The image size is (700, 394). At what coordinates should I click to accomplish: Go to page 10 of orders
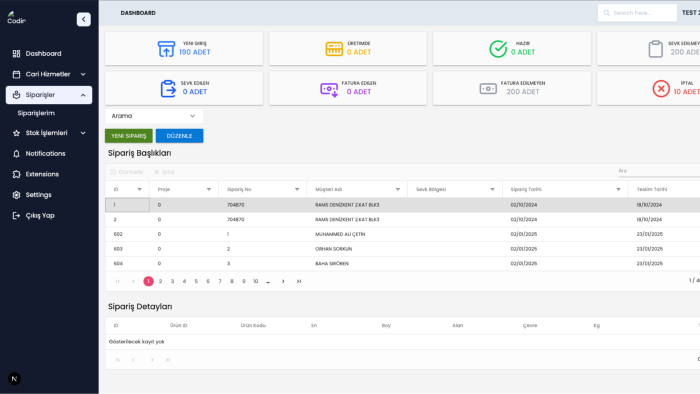pos(255,282)
